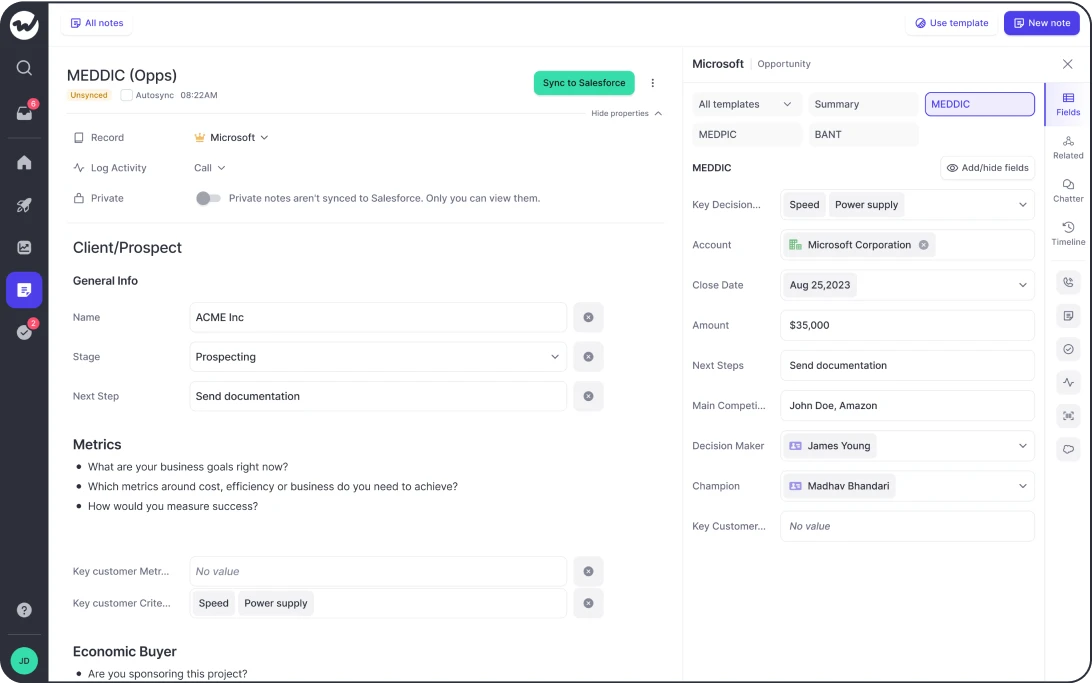Image resolution: width=1092 pixels, height=683 pixels.
Task: Open the Stage Prospecting dropdown
Action: tap(378, 356)
